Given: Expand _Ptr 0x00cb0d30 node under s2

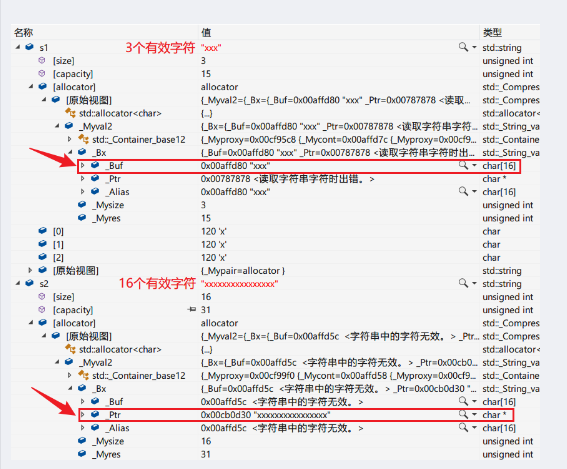Looking at the screenshot, I should pos(83,414).
